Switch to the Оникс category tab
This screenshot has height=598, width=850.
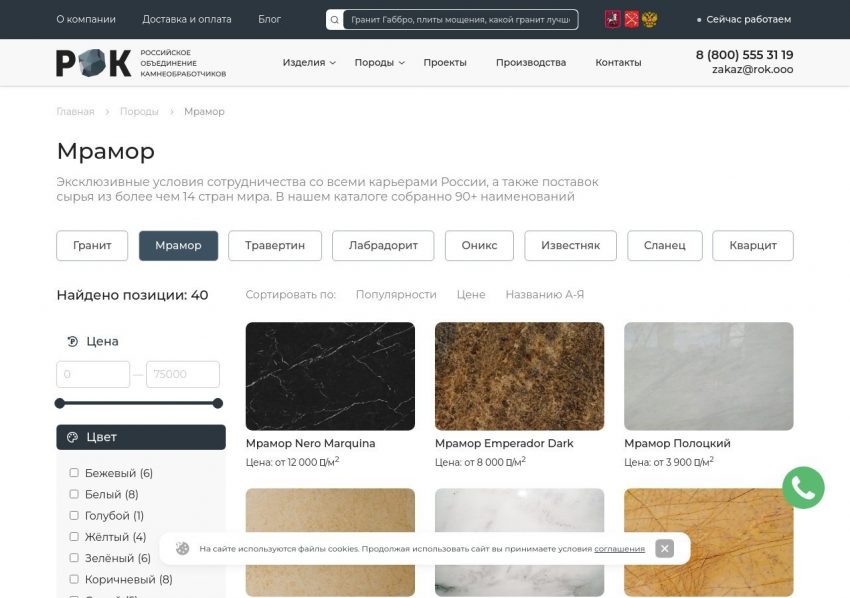479,246
